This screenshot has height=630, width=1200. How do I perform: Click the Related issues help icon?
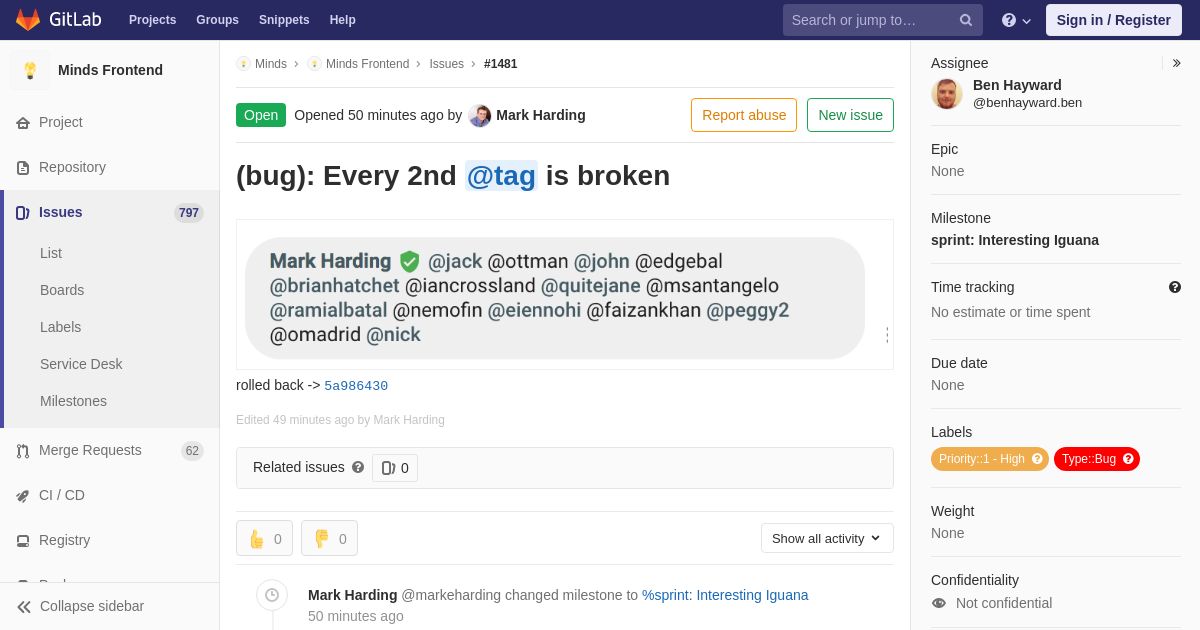358,467
